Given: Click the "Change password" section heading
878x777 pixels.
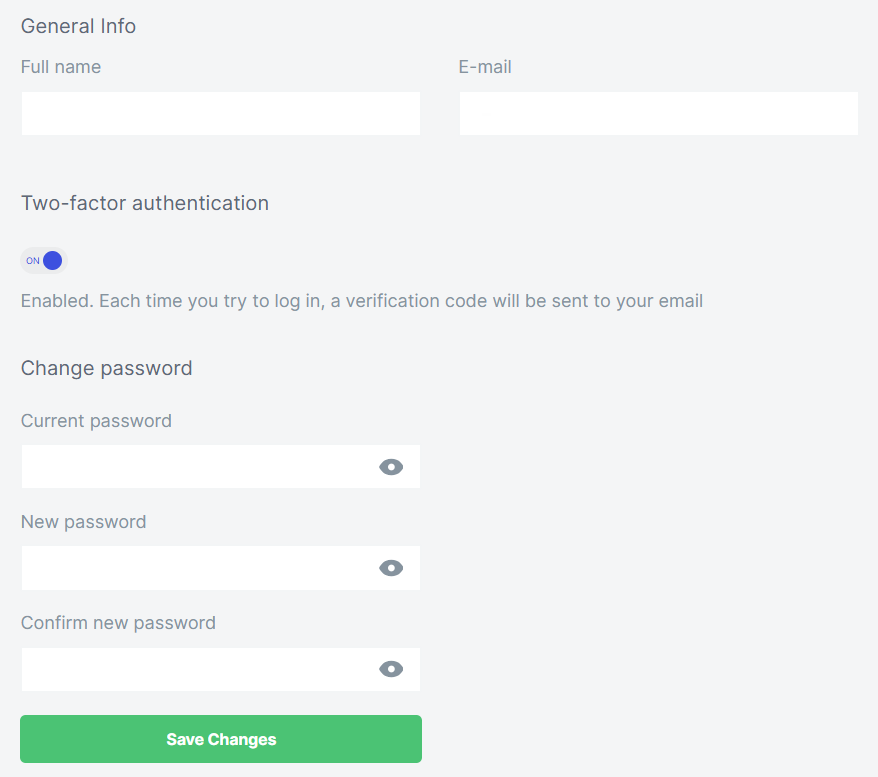Looking at the screenshot, I should click(106, 368).
